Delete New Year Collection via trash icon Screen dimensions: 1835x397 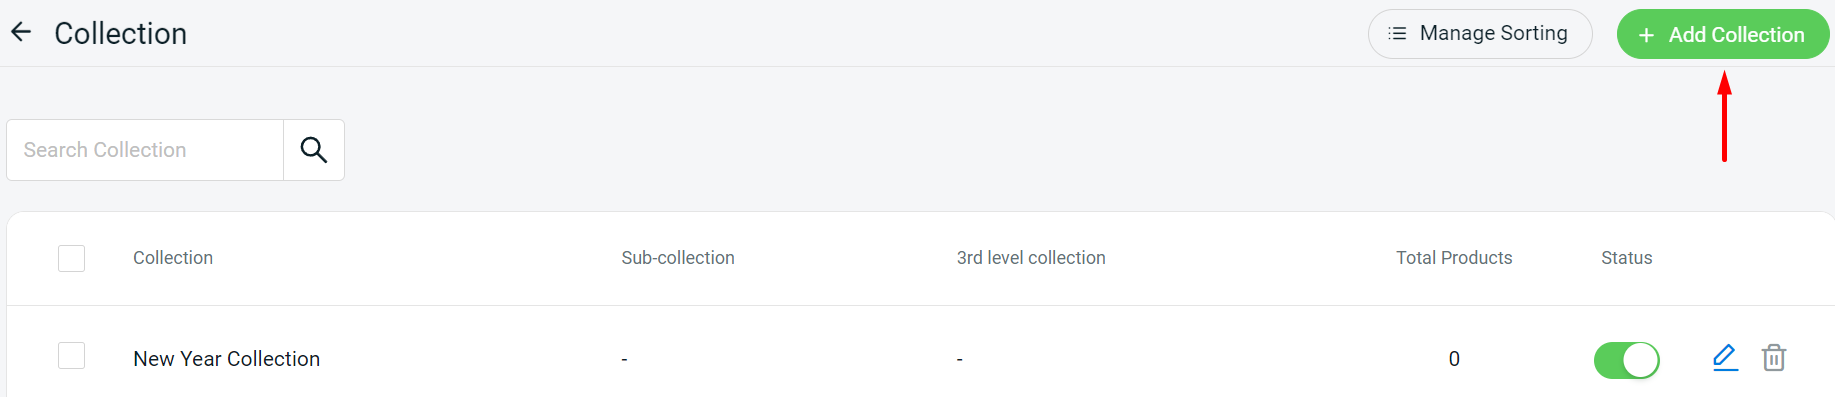(1774, 357)
